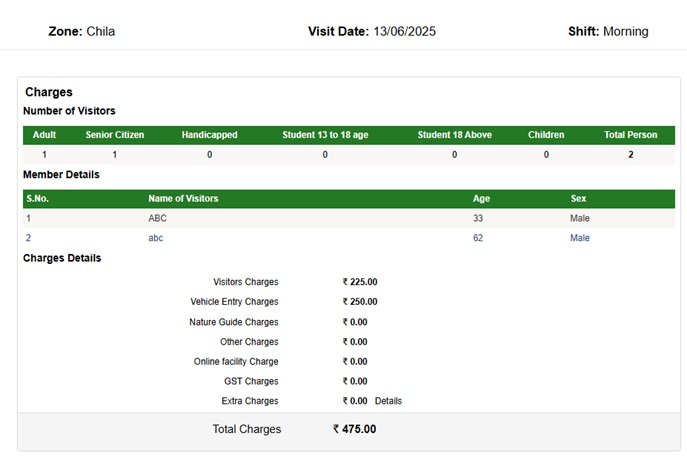Select the ₹ 225.00 visitors charge amount
Viewport: 687px width, 458px height.
coord(360,282)
